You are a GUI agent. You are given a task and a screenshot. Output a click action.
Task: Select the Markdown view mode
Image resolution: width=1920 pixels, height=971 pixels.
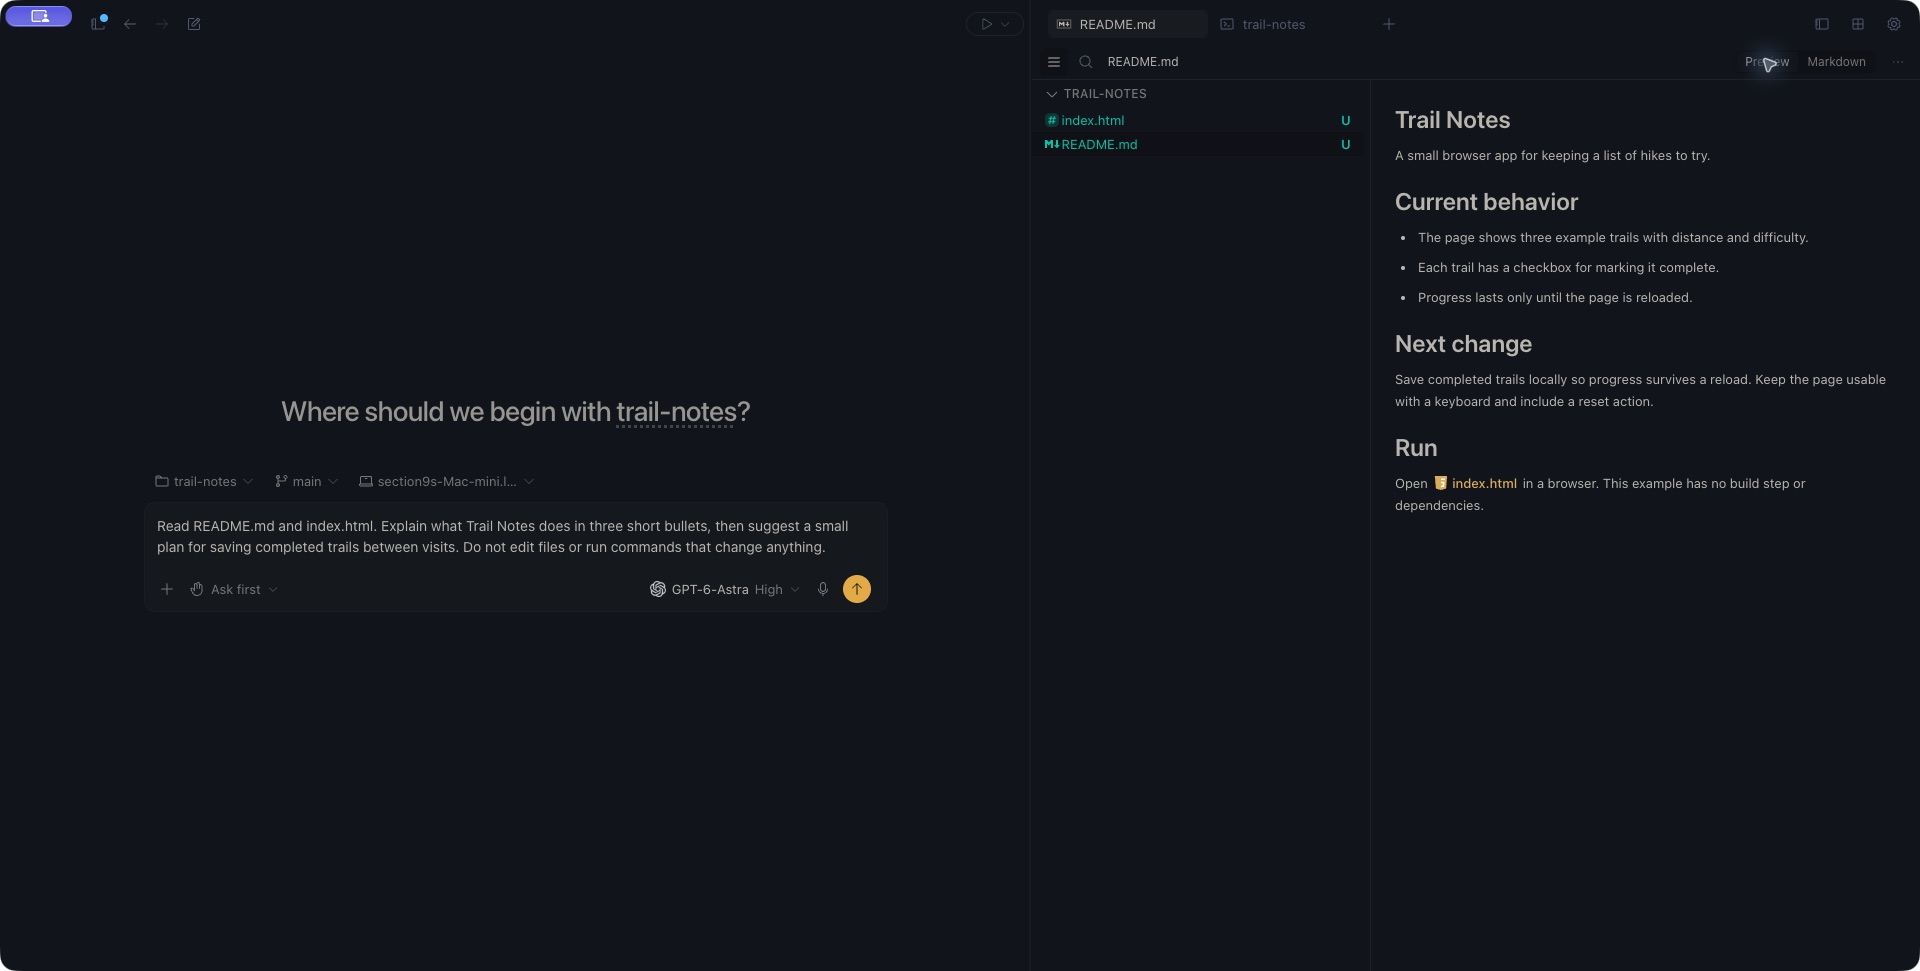coord(1836,62)
